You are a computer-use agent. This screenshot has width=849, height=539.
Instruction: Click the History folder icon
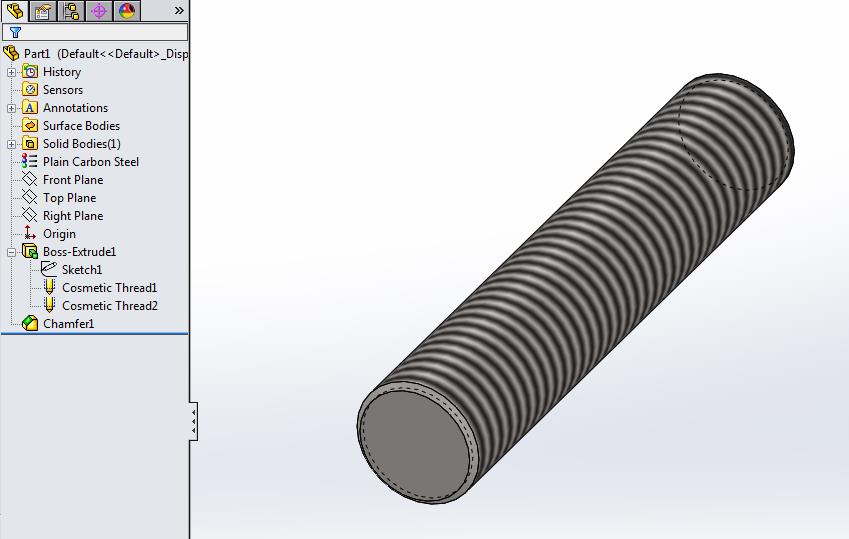[30, 72]
